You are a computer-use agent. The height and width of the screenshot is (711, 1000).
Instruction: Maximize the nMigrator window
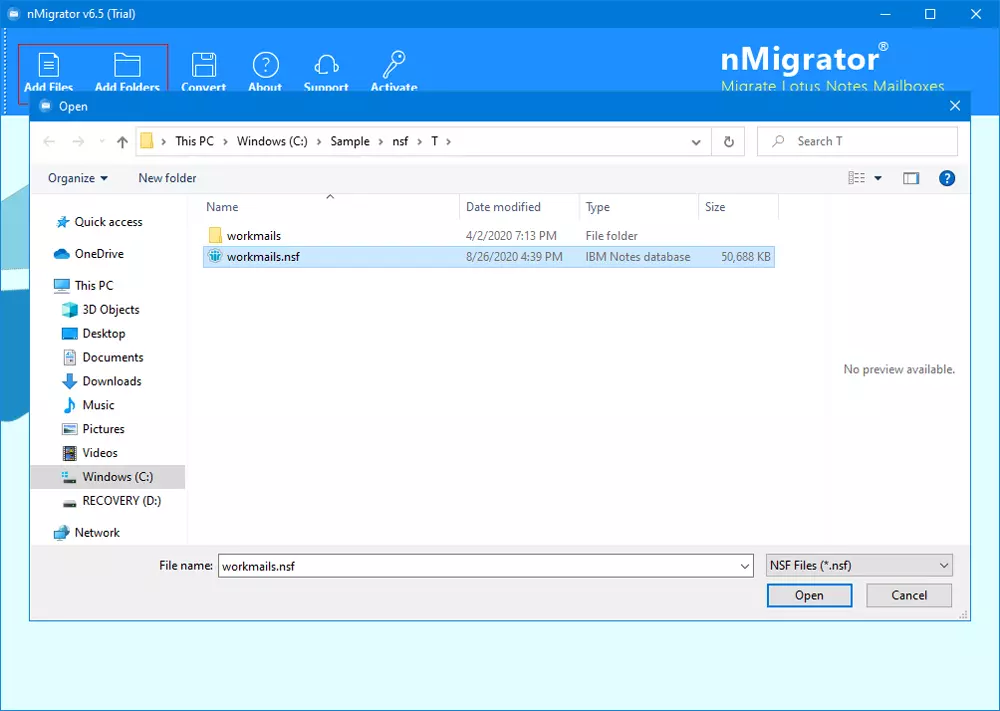[930, 14]
